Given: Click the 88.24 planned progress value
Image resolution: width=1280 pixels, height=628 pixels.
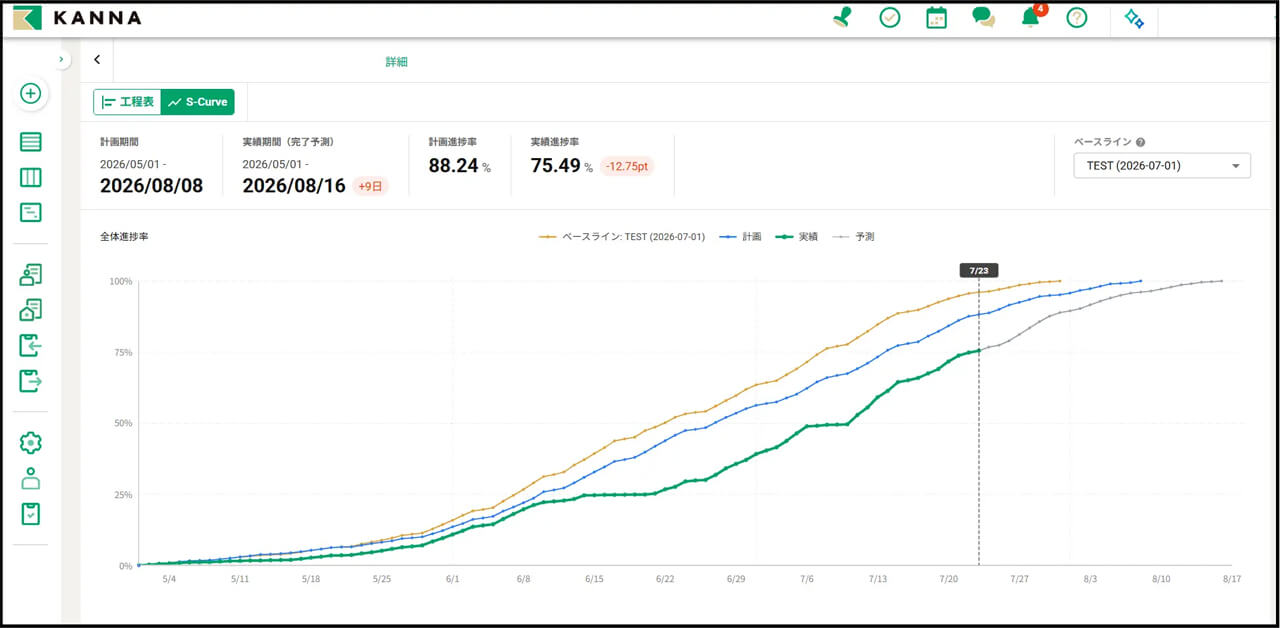Looking at the screenshot, I should pos(453,166).
